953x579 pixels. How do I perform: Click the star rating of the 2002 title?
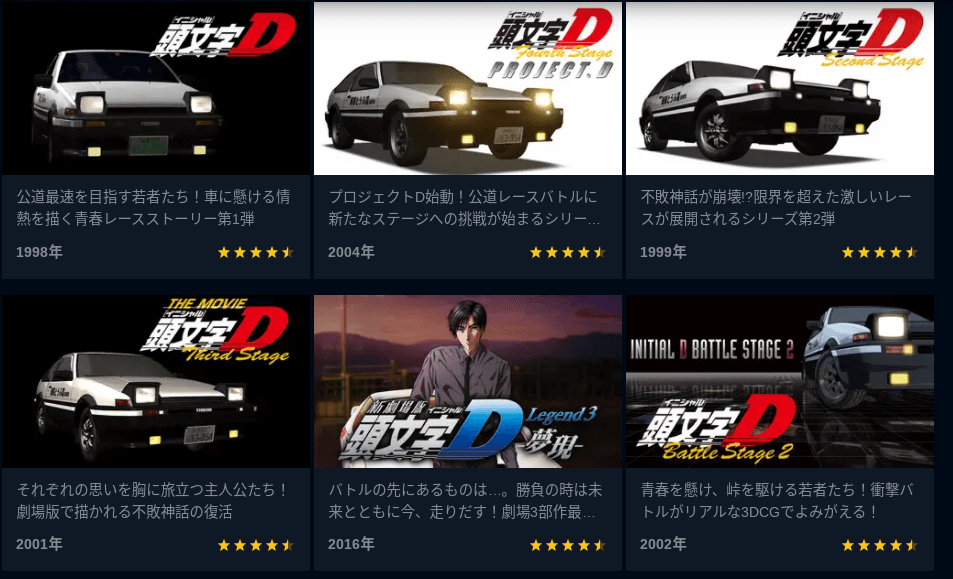879,545
